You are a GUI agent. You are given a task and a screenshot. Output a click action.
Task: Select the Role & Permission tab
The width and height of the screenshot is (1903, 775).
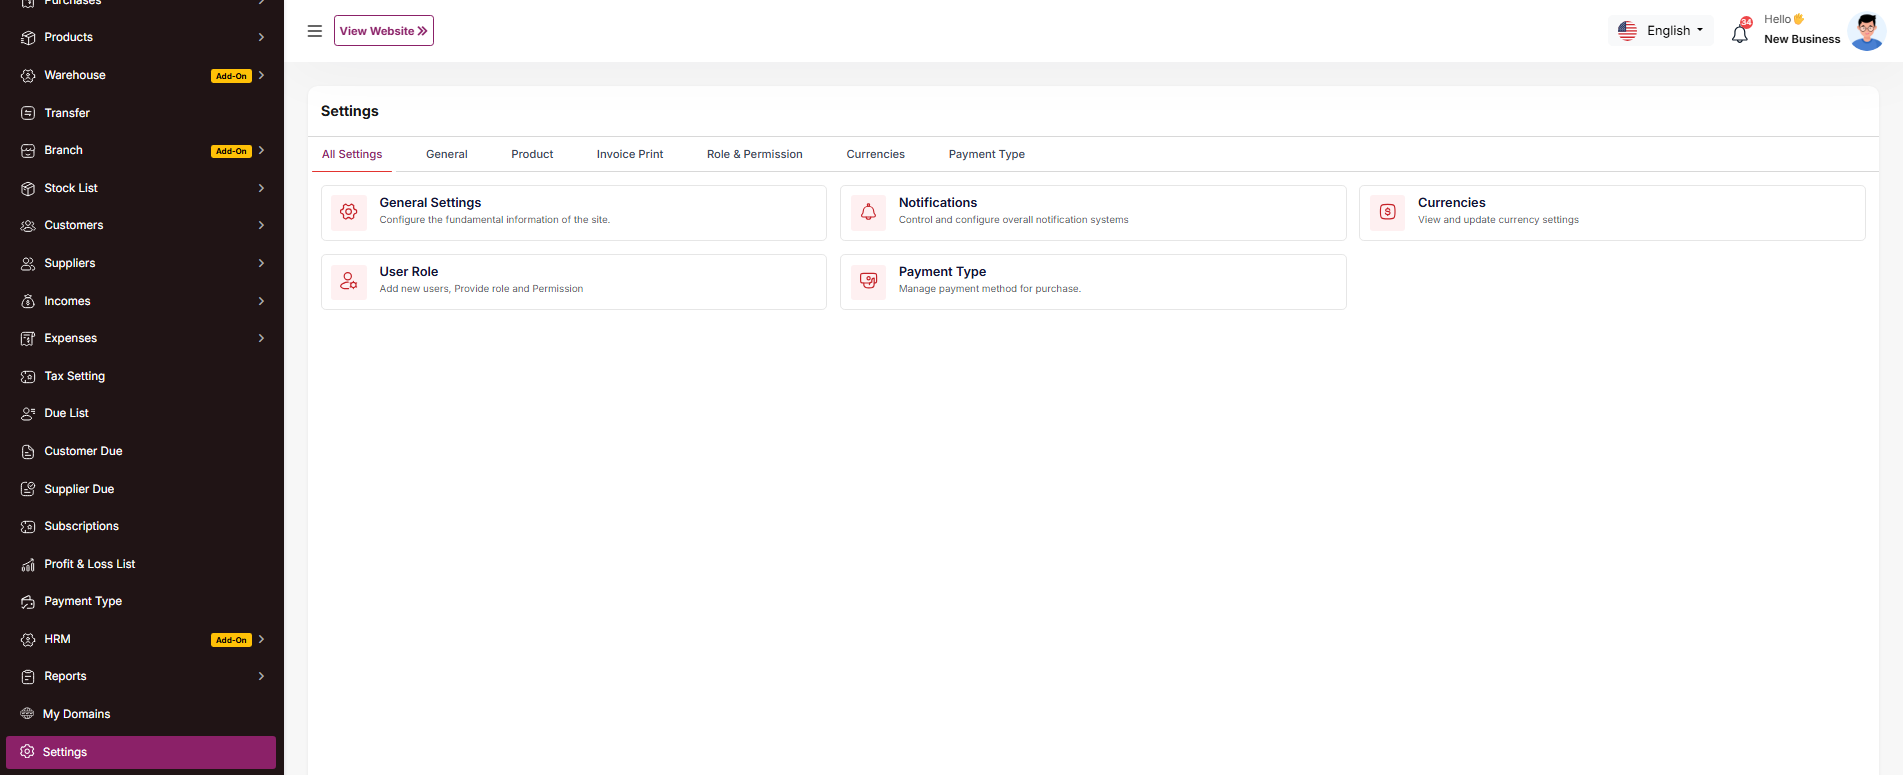(754, 154)
